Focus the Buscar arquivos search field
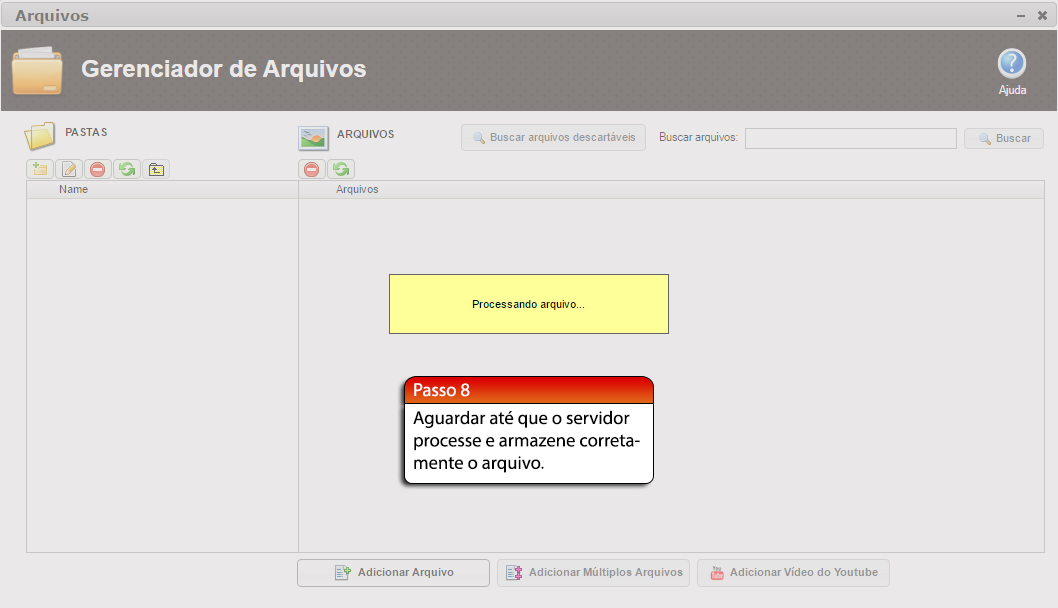Viewport: 1058px width, 608px height. click(850, 138)
